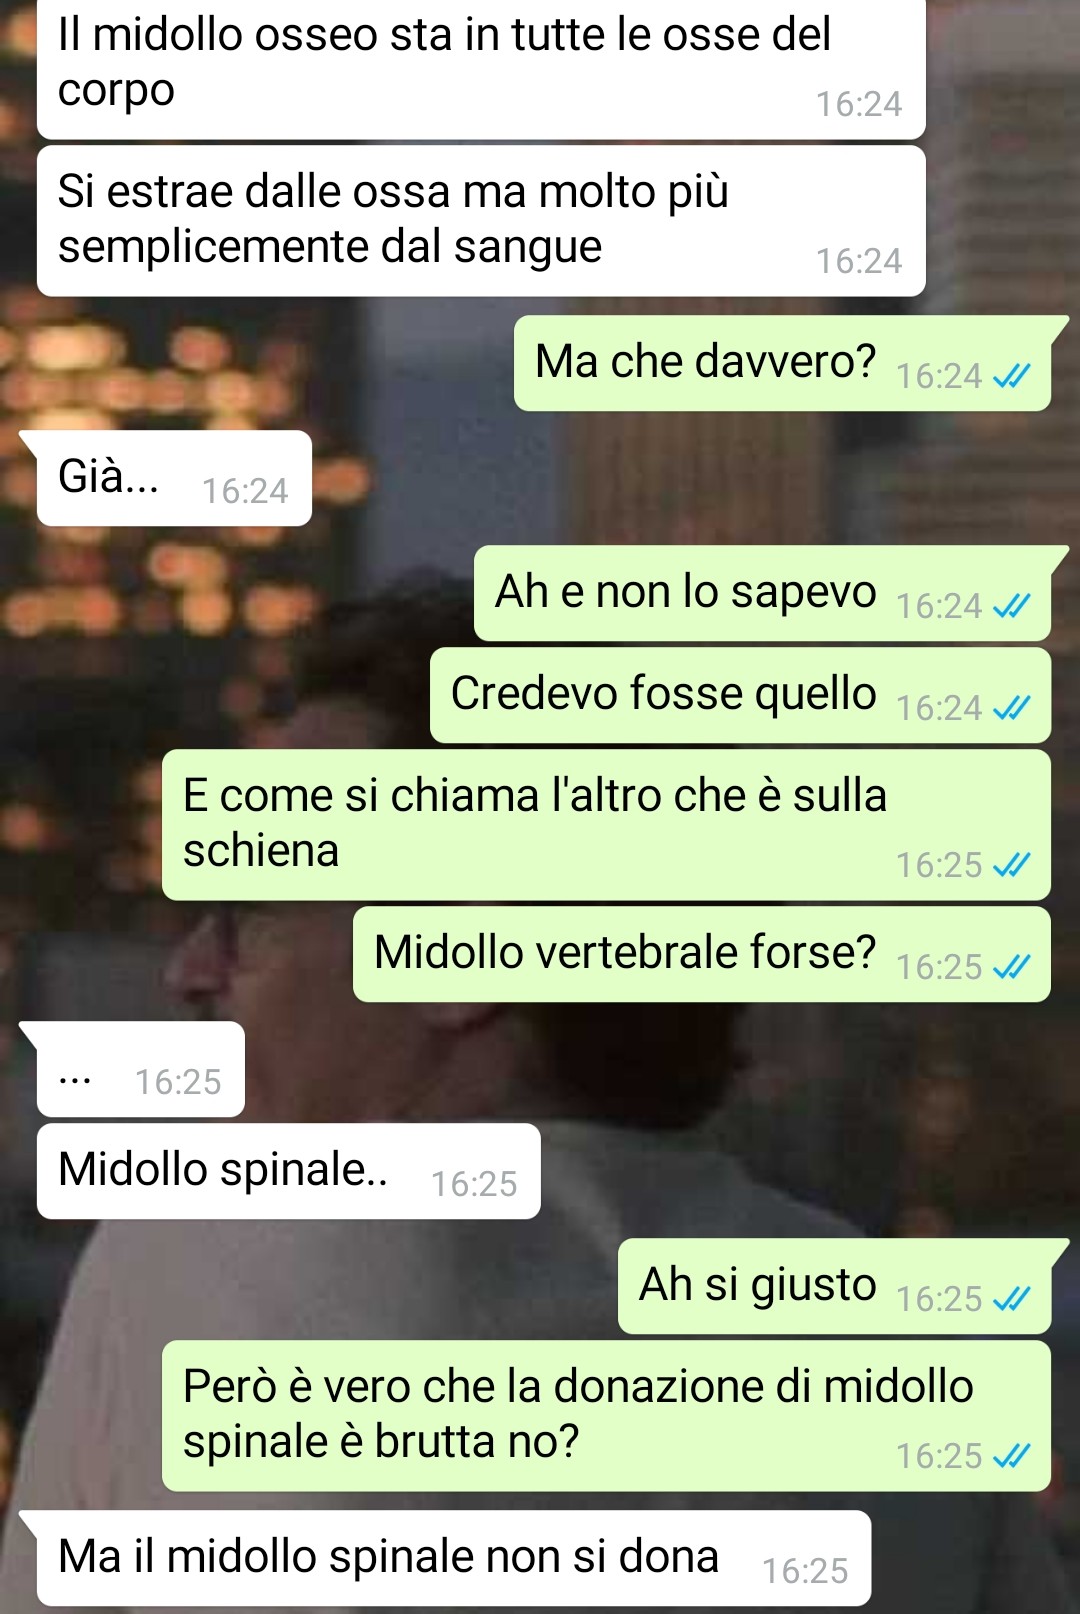Tap 'Ma il midollo spinale non si dona' bubble
The height and width of the screenshot is (1614, 1080).
pos(454,1558)
